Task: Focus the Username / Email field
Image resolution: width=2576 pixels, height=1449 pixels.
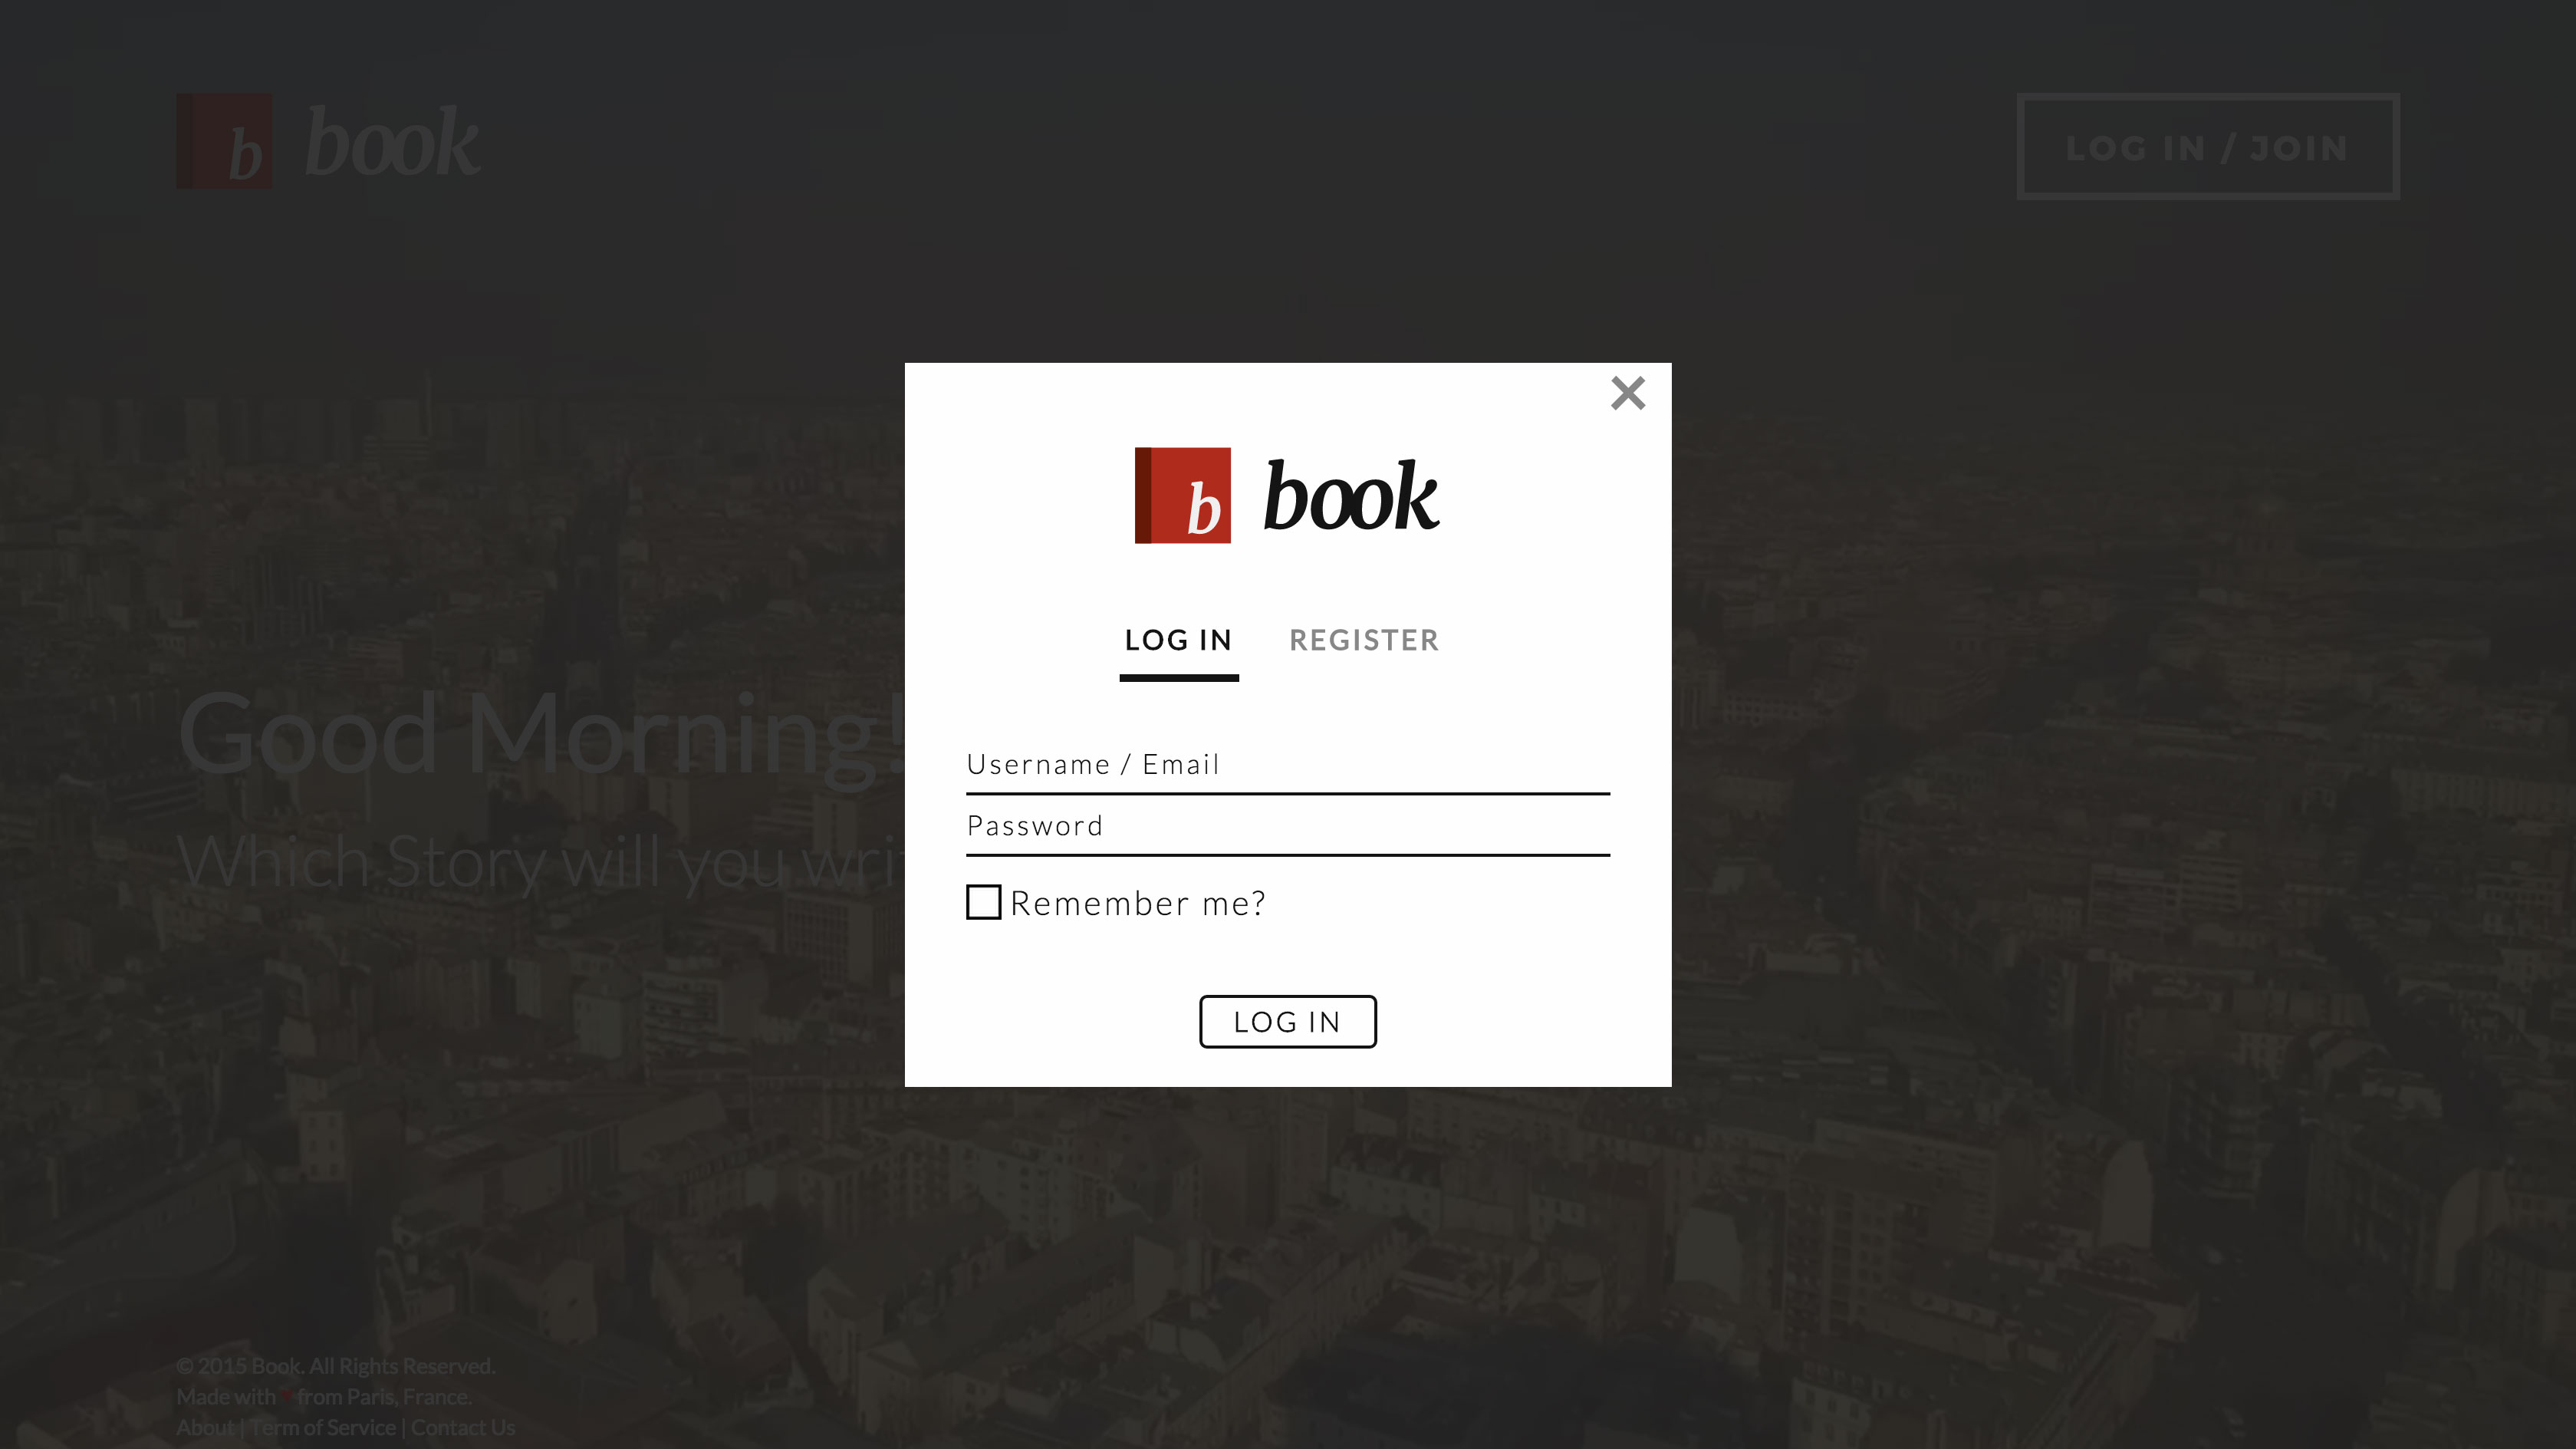Action: 1288,765
